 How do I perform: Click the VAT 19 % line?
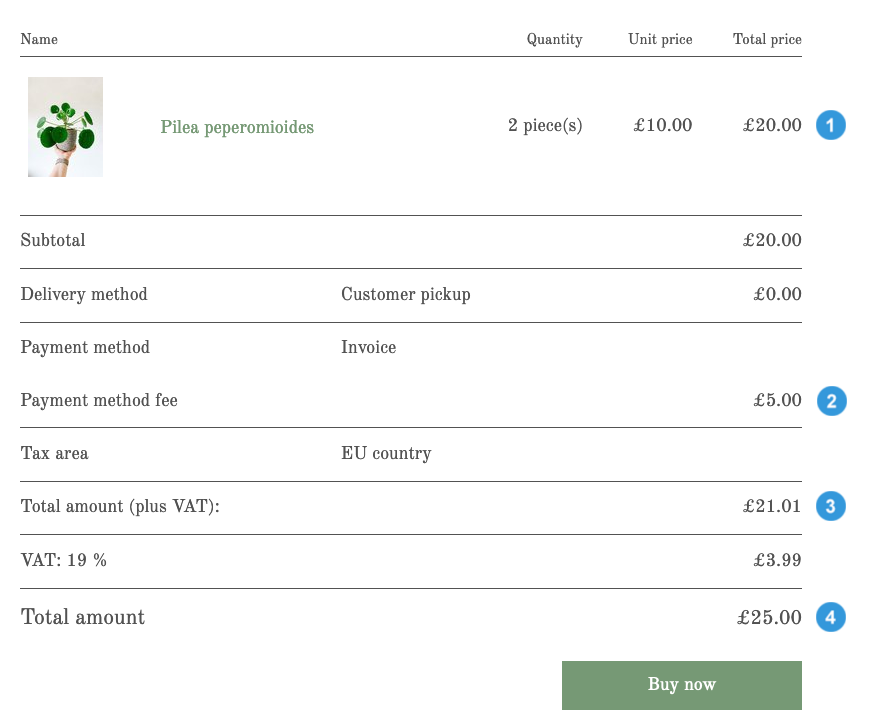[x=63, y=560]
